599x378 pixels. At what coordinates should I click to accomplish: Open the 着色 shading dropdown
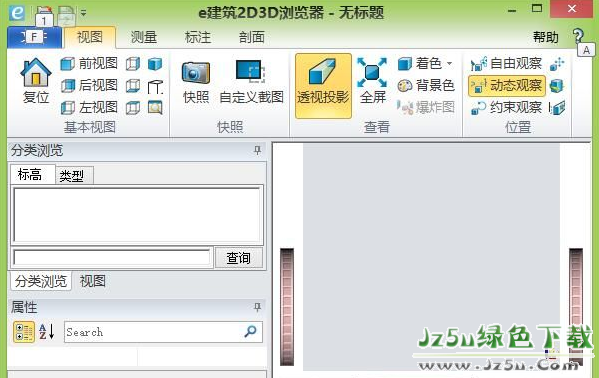pos(425,63)
